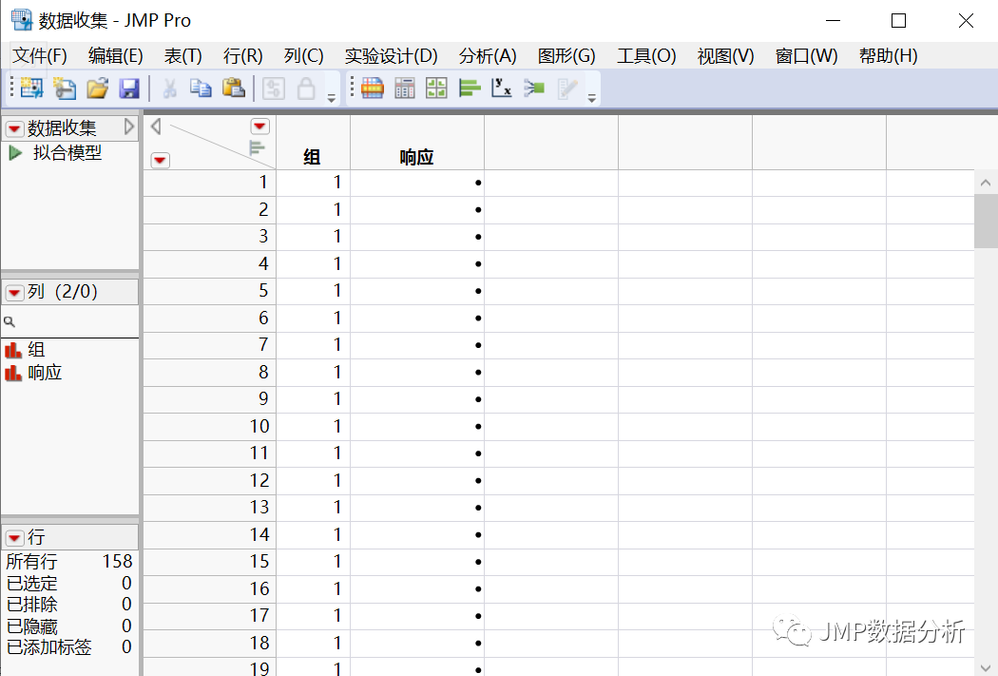Click the right-pointing arrow next to 数据收集

pyautogui.click(x=129, y=127)
